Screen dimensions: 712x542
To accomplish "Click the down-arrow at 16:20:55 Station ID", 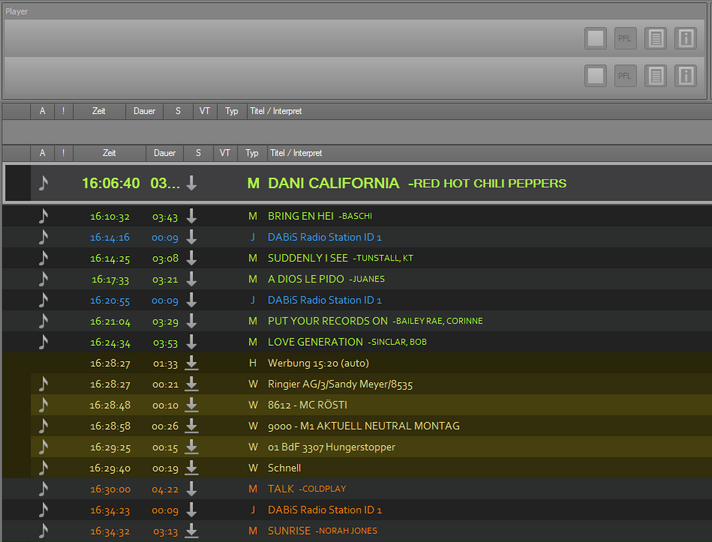I will pyautogui.click(x=192, y=300).
